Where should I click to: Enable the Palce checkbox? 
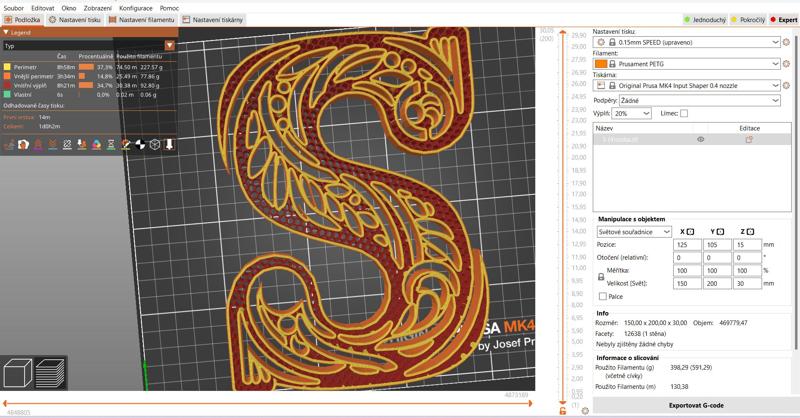coord(603,296)
